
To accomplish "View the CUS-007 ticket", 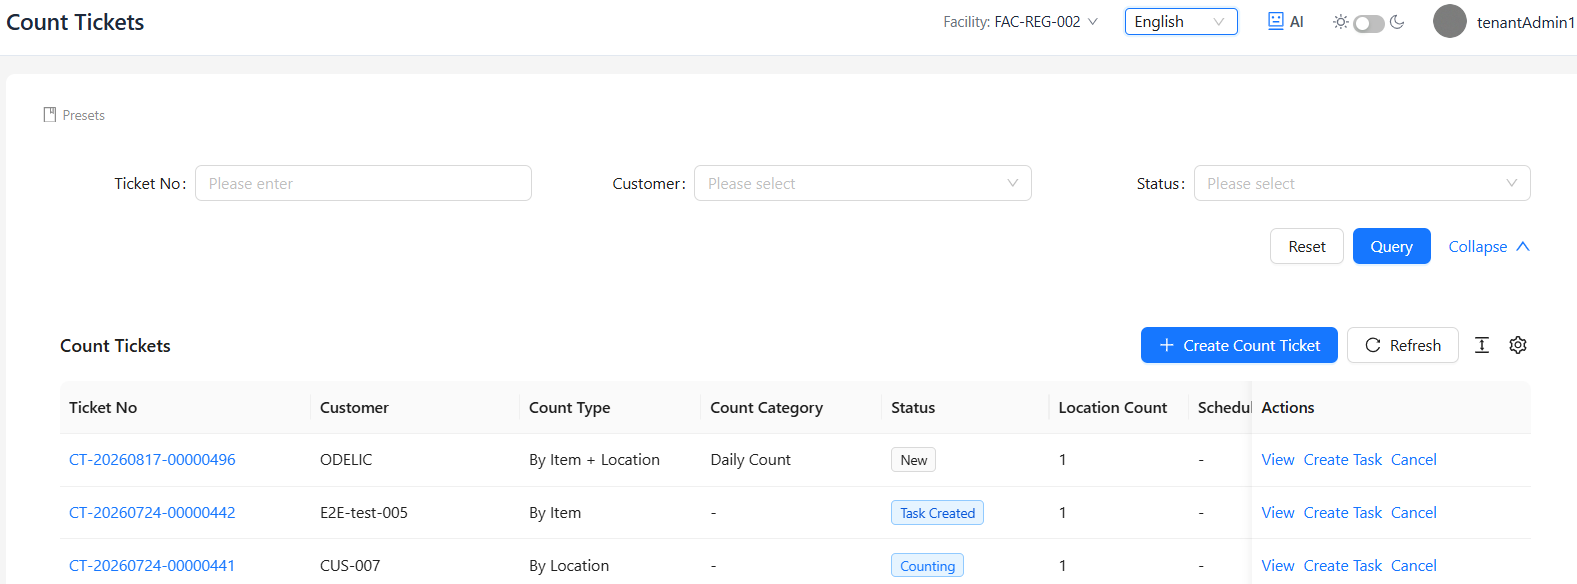I will (x=1278, y=566).
